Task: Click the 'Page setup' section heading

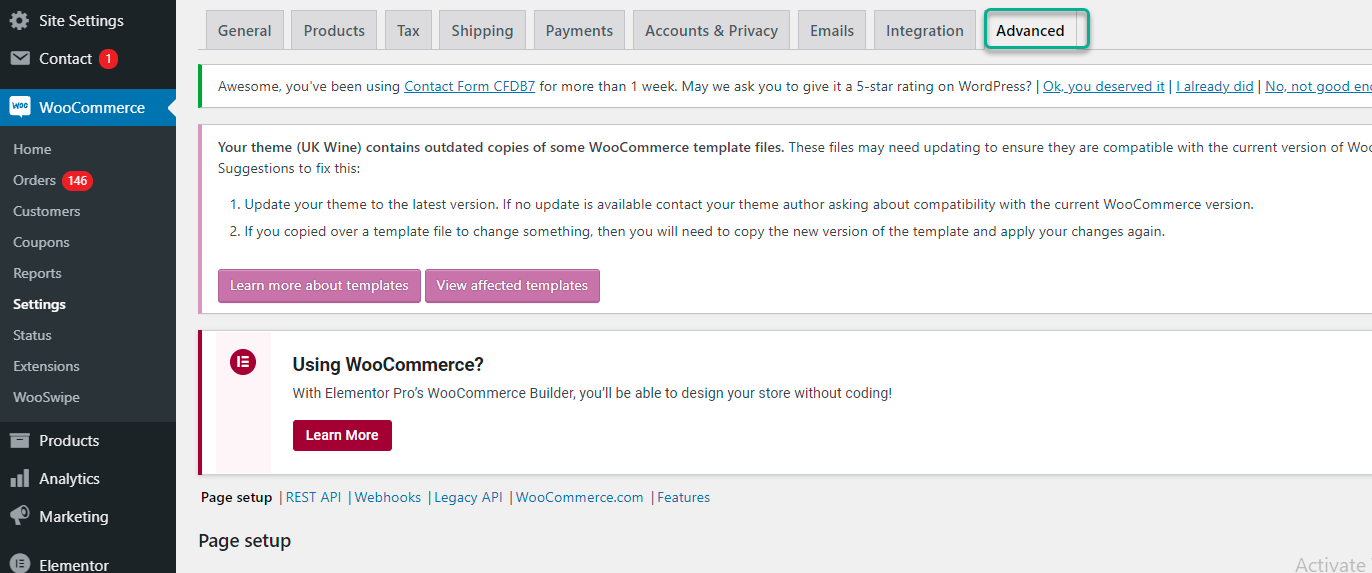Action: (245, 541)
